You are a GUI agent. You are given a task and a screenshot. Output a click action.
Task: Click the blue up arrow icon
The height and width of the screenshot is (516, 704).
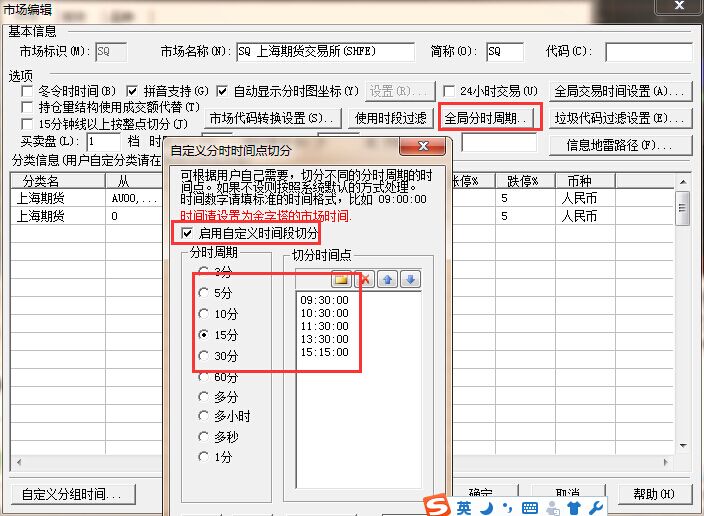[388, 279]
